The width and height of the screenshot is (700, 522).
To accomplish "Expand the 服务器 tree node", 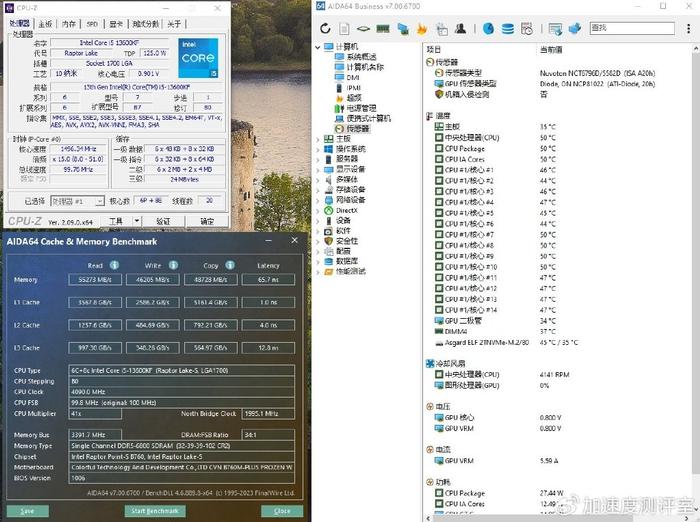I will pos(317,159).
